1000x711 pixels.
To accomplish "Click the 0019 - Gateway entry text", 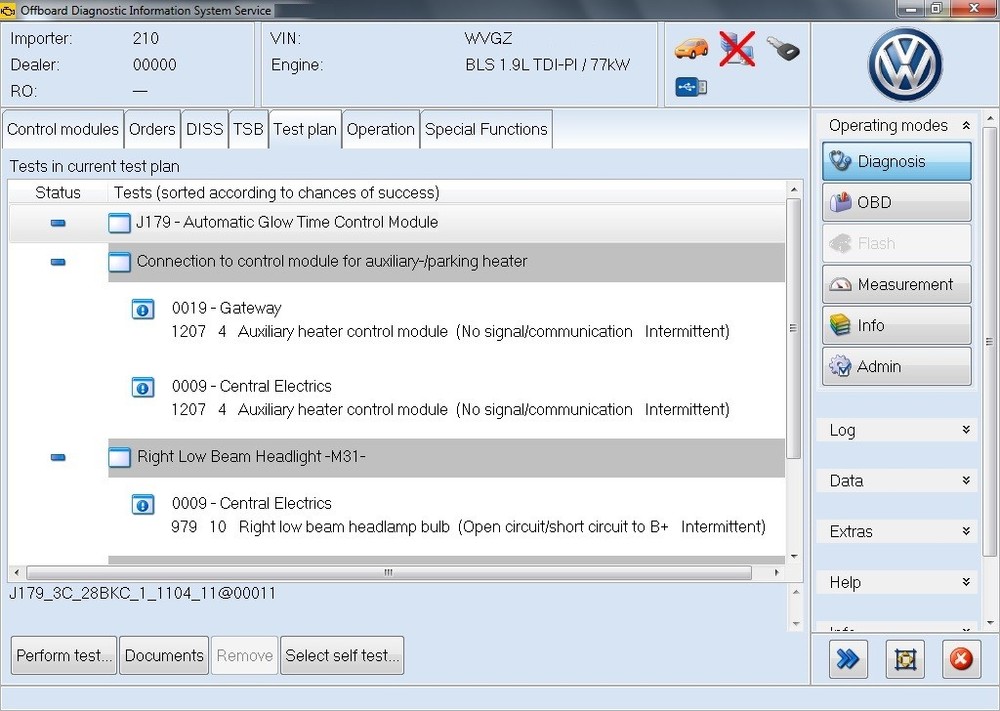I will (226, 308).
